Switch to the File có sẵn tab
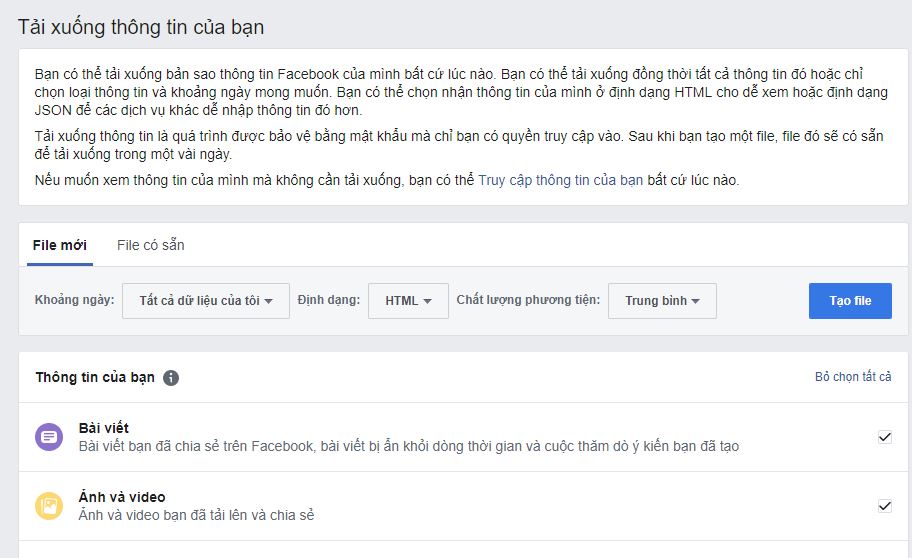The height and width of the screenshot is (558, 912). coord(151,246)
